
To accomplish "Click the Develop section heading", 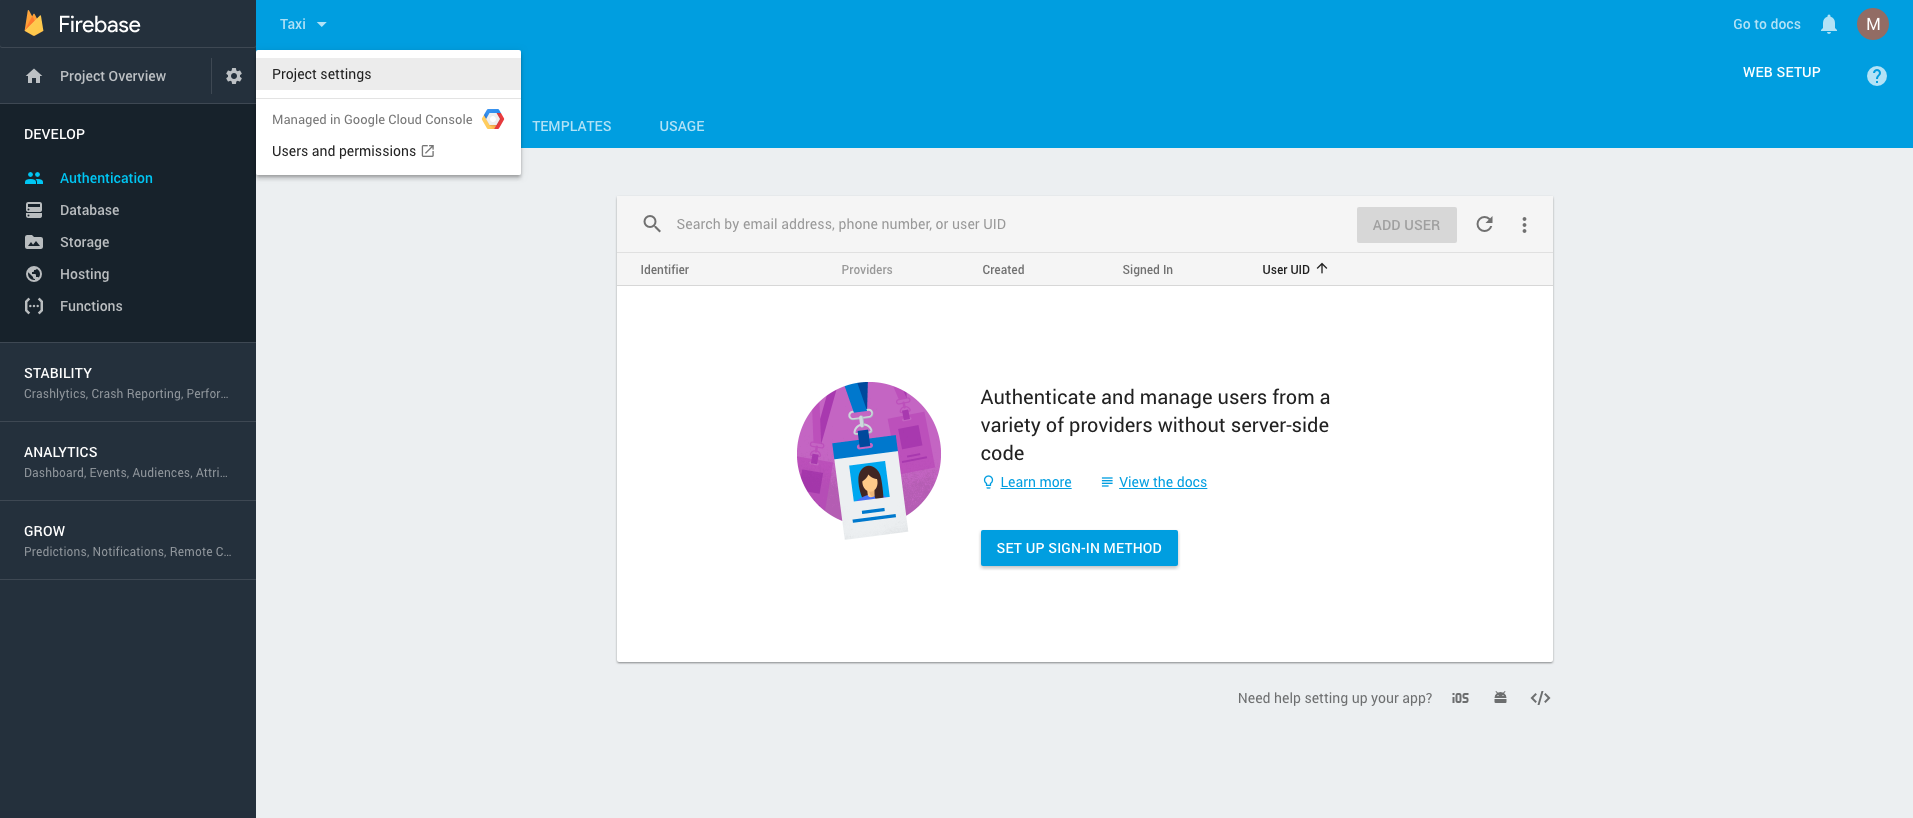I will tap(54, 134).
